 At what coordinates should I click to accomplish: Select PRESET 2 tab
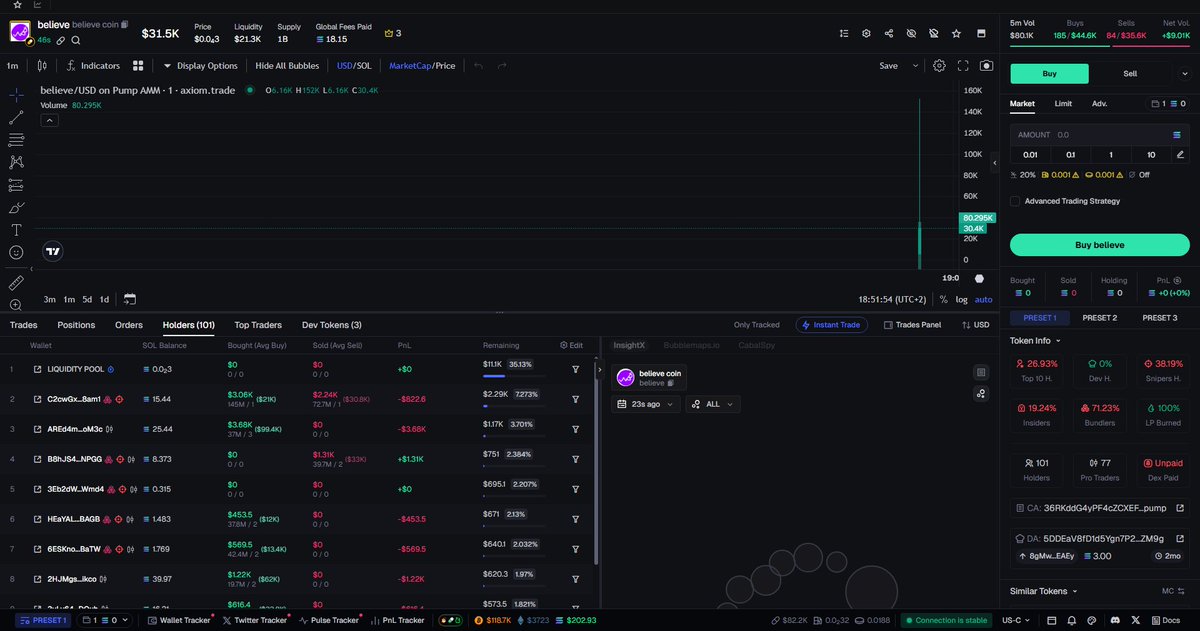coord(1100,318)
